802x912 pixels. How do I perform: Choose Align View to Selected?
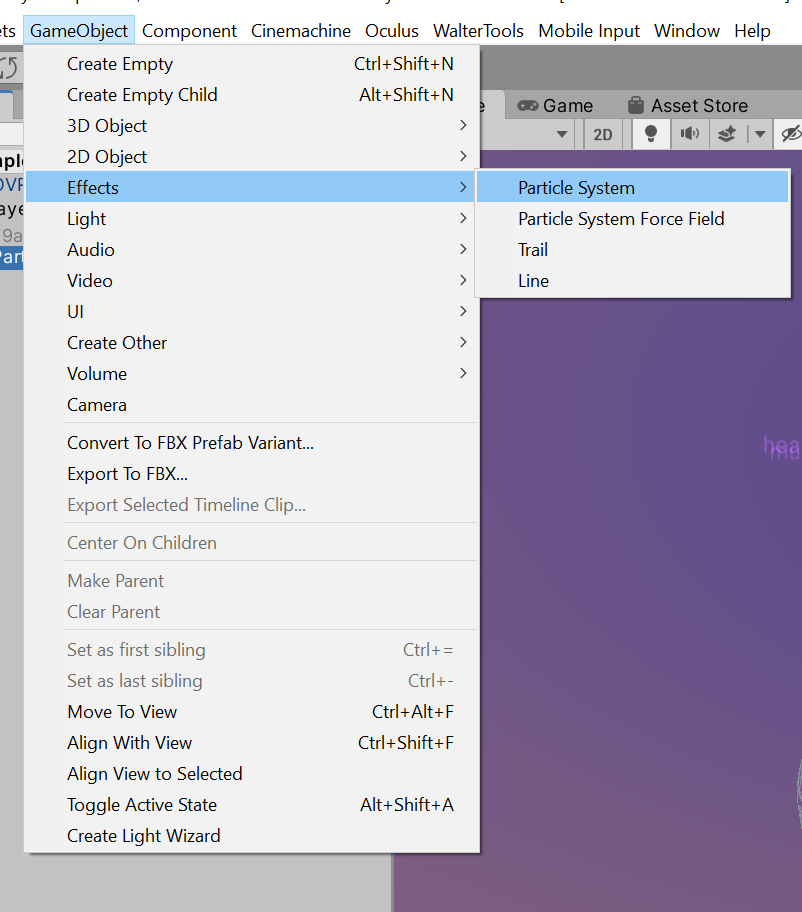252,774
